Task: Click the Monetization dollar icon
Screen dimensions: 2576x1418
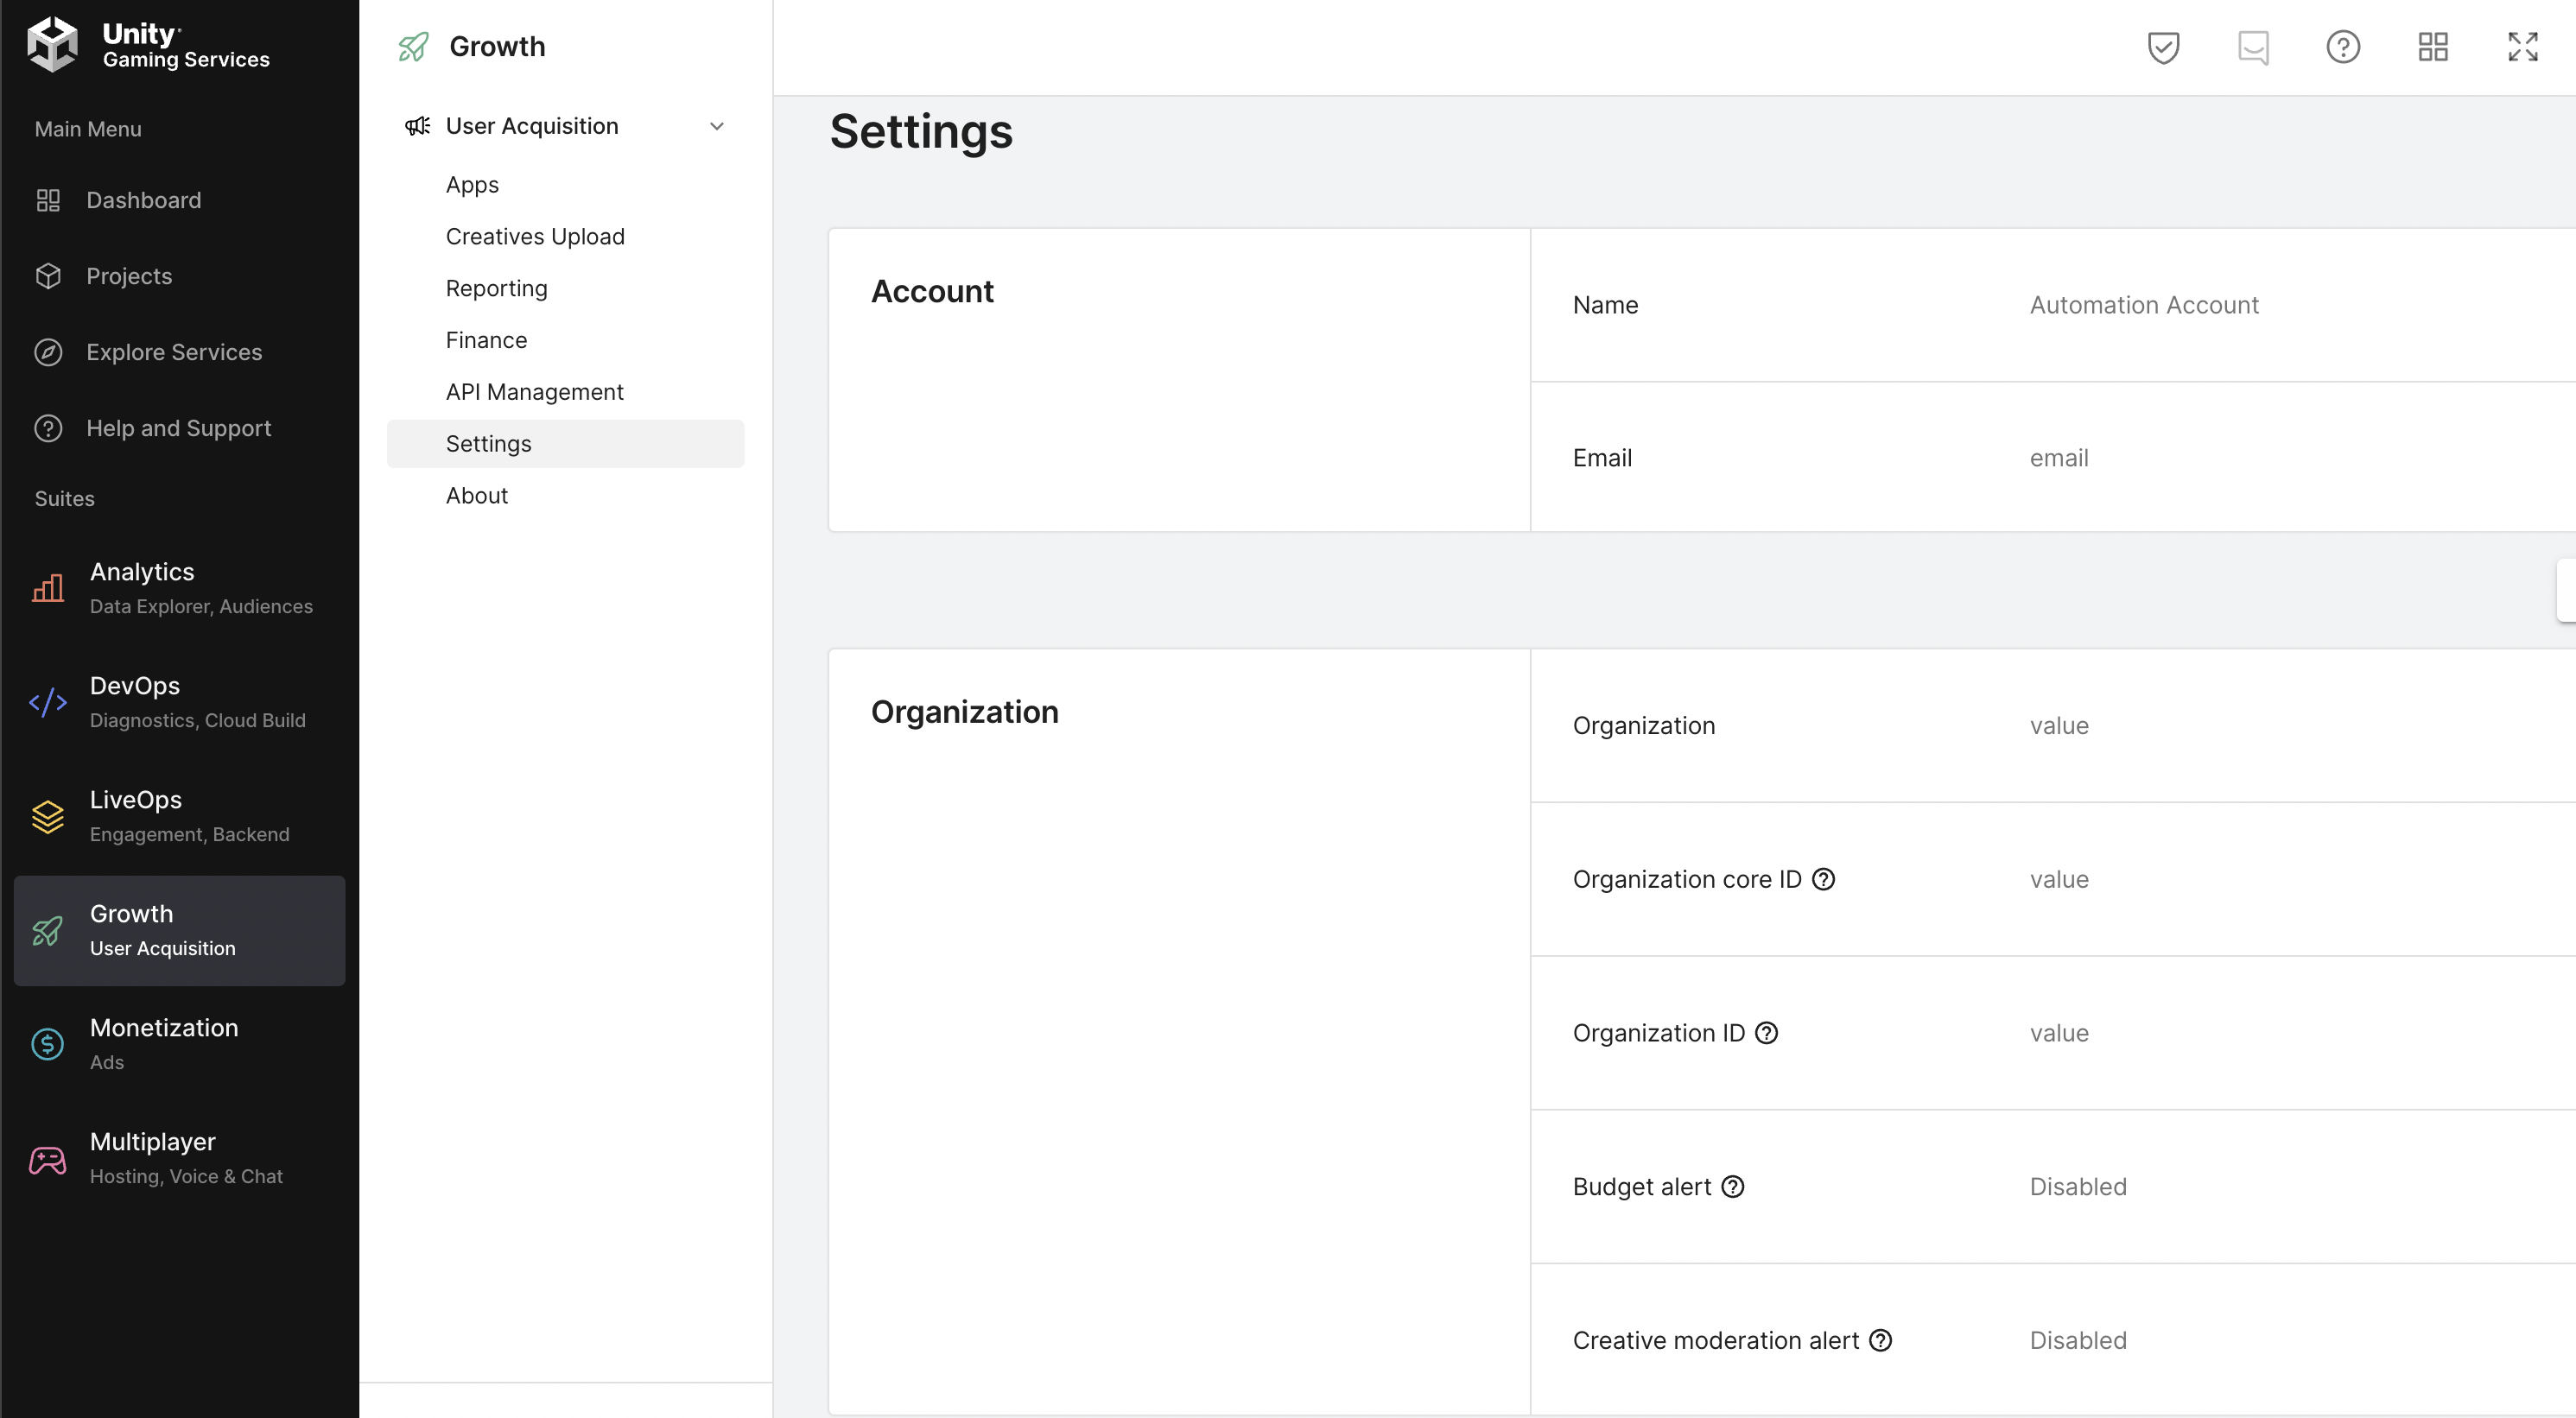Action: (x=48, y=1044)
